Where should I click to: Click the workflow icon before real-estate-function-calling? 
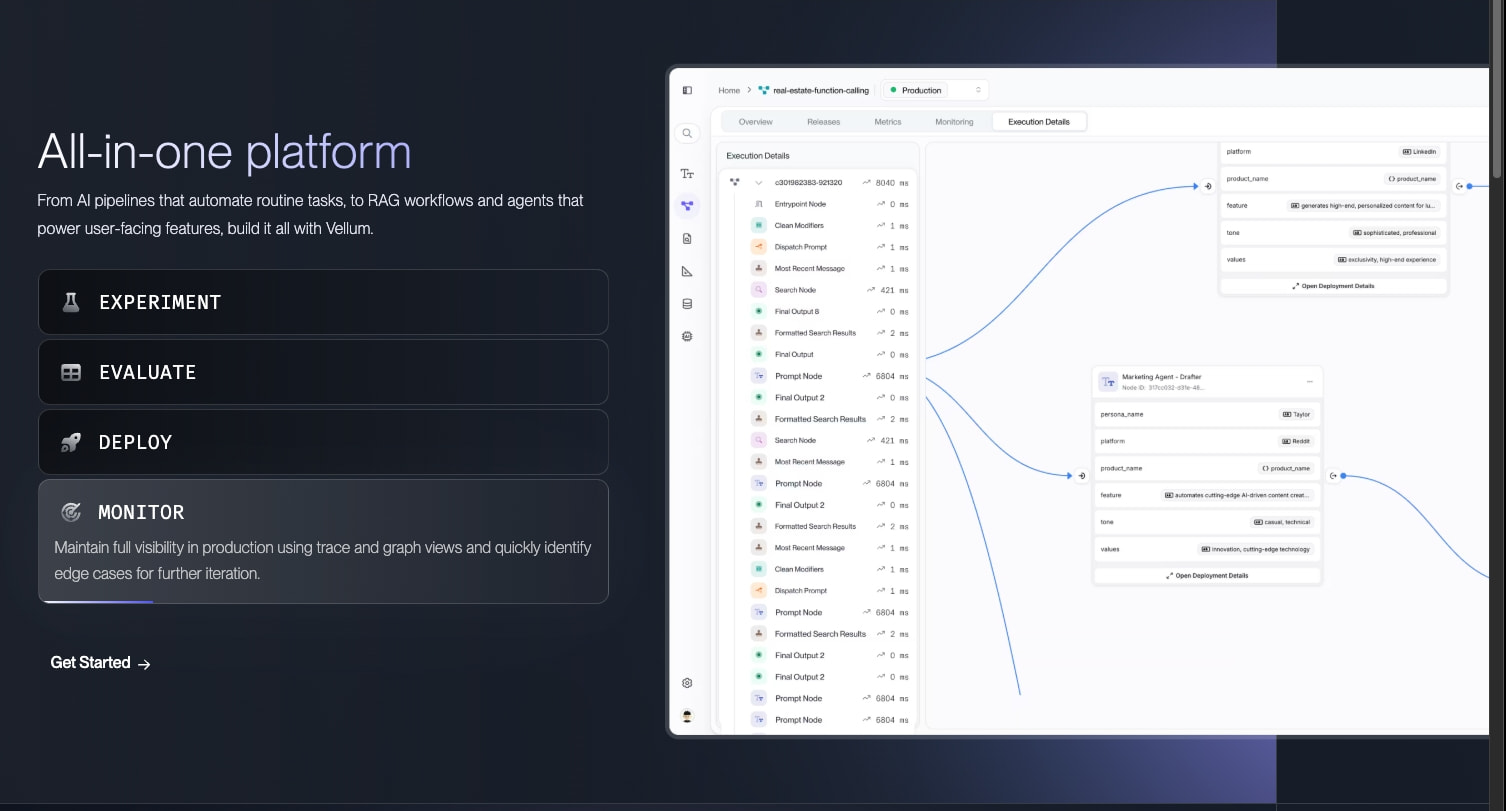pos(764,90)
